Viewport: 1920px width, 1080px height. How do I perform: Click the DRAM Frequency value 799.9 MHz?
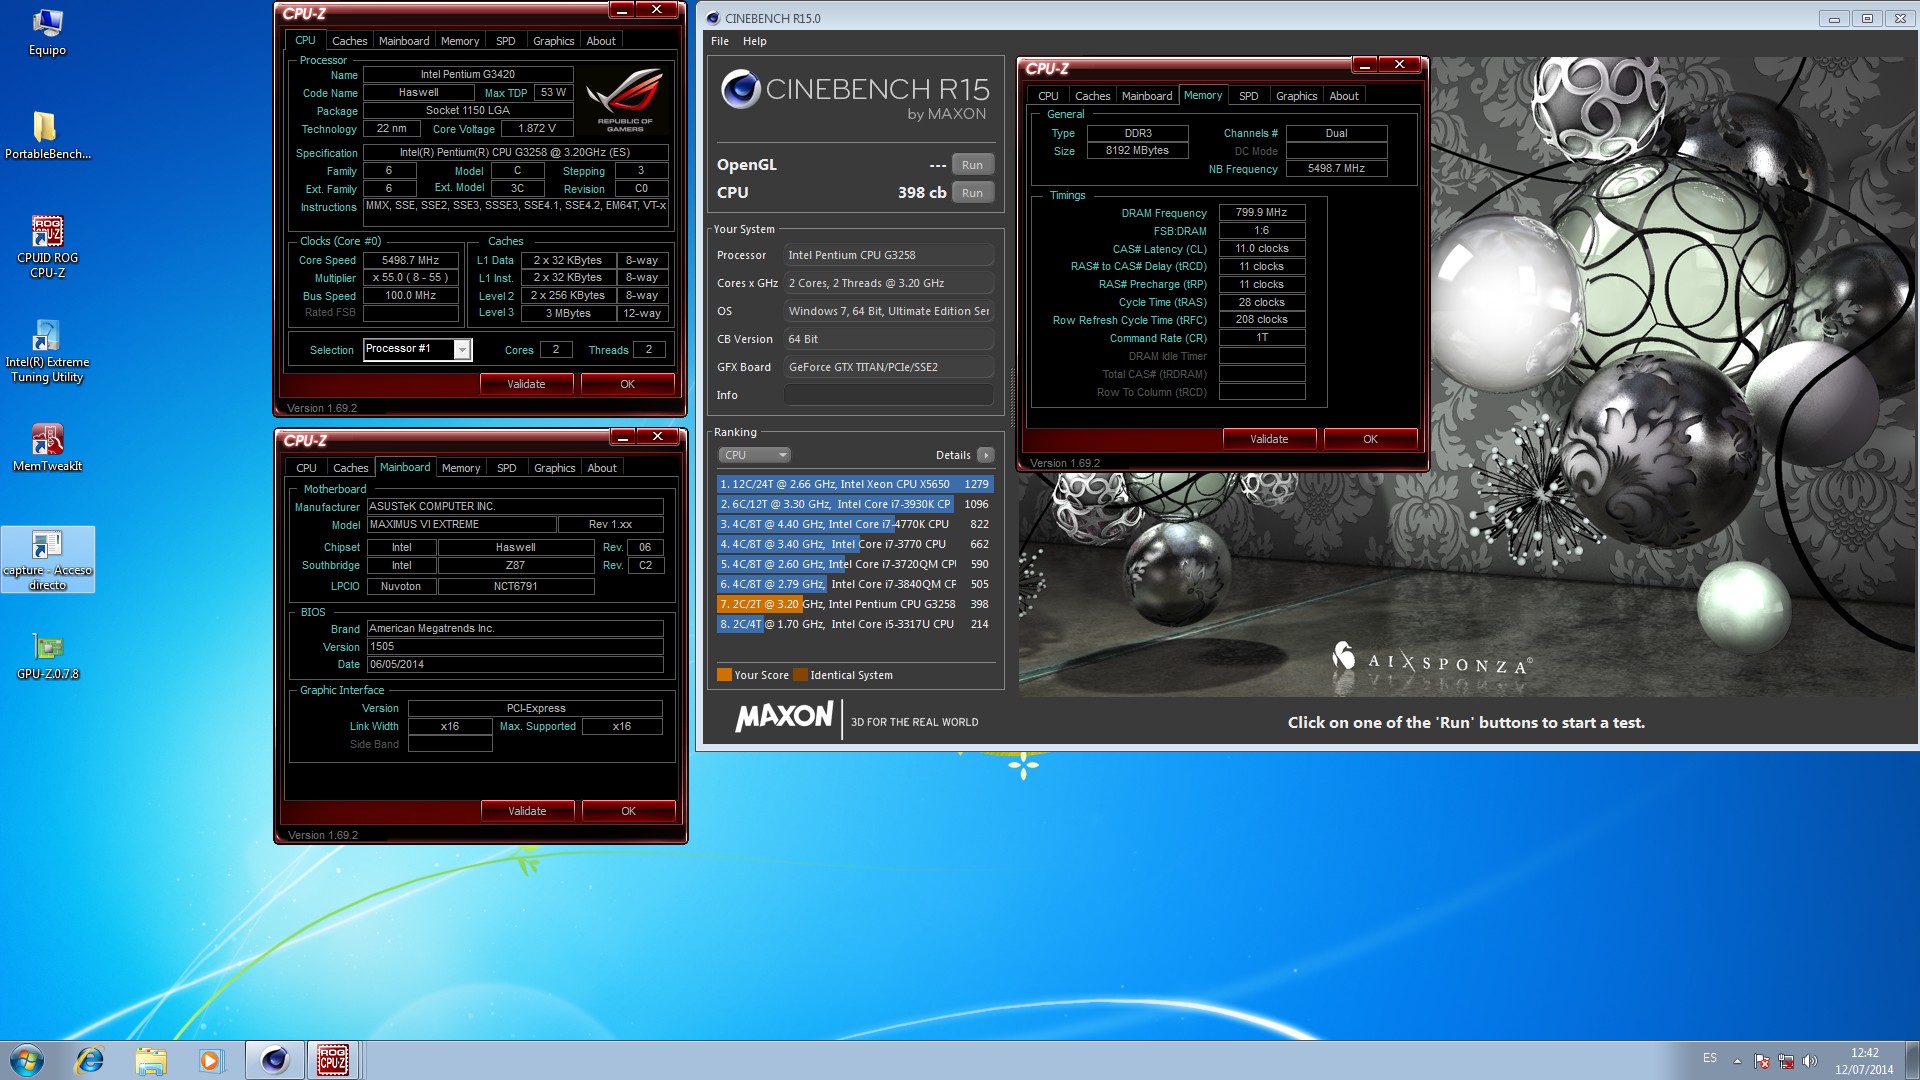[x=1261, y=212]
